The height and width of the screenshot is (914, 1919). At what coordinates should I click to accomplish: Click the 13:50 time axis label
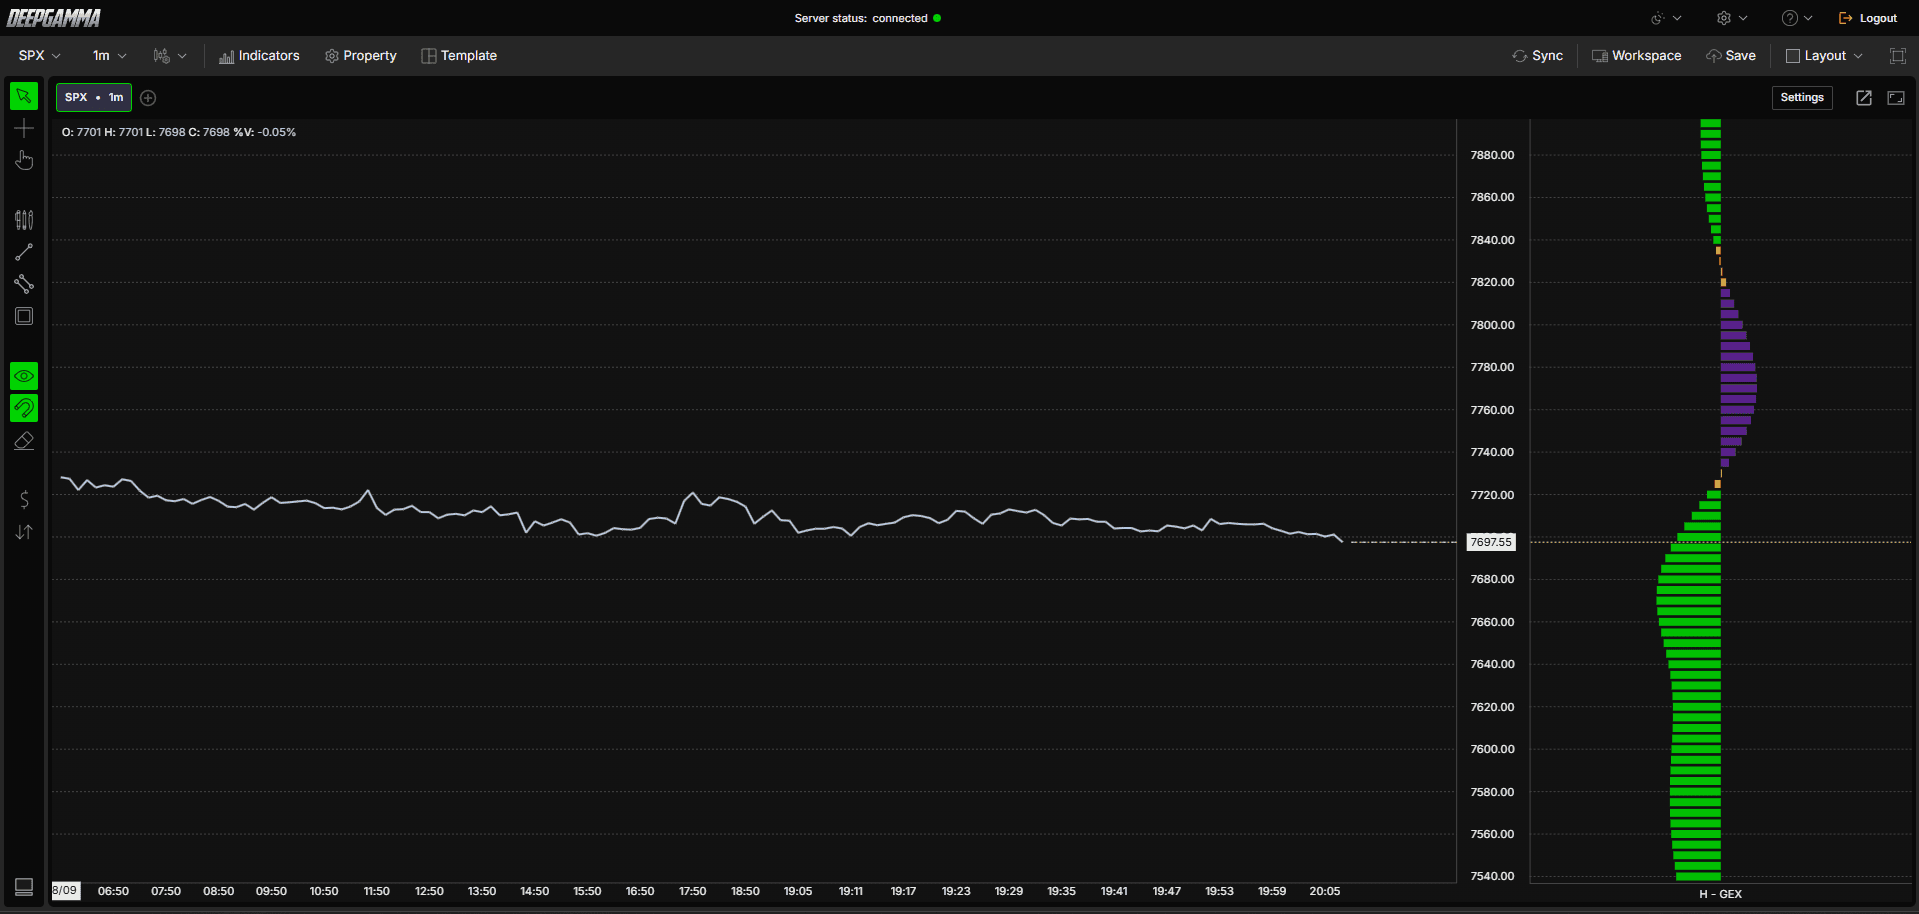(482, 891)
